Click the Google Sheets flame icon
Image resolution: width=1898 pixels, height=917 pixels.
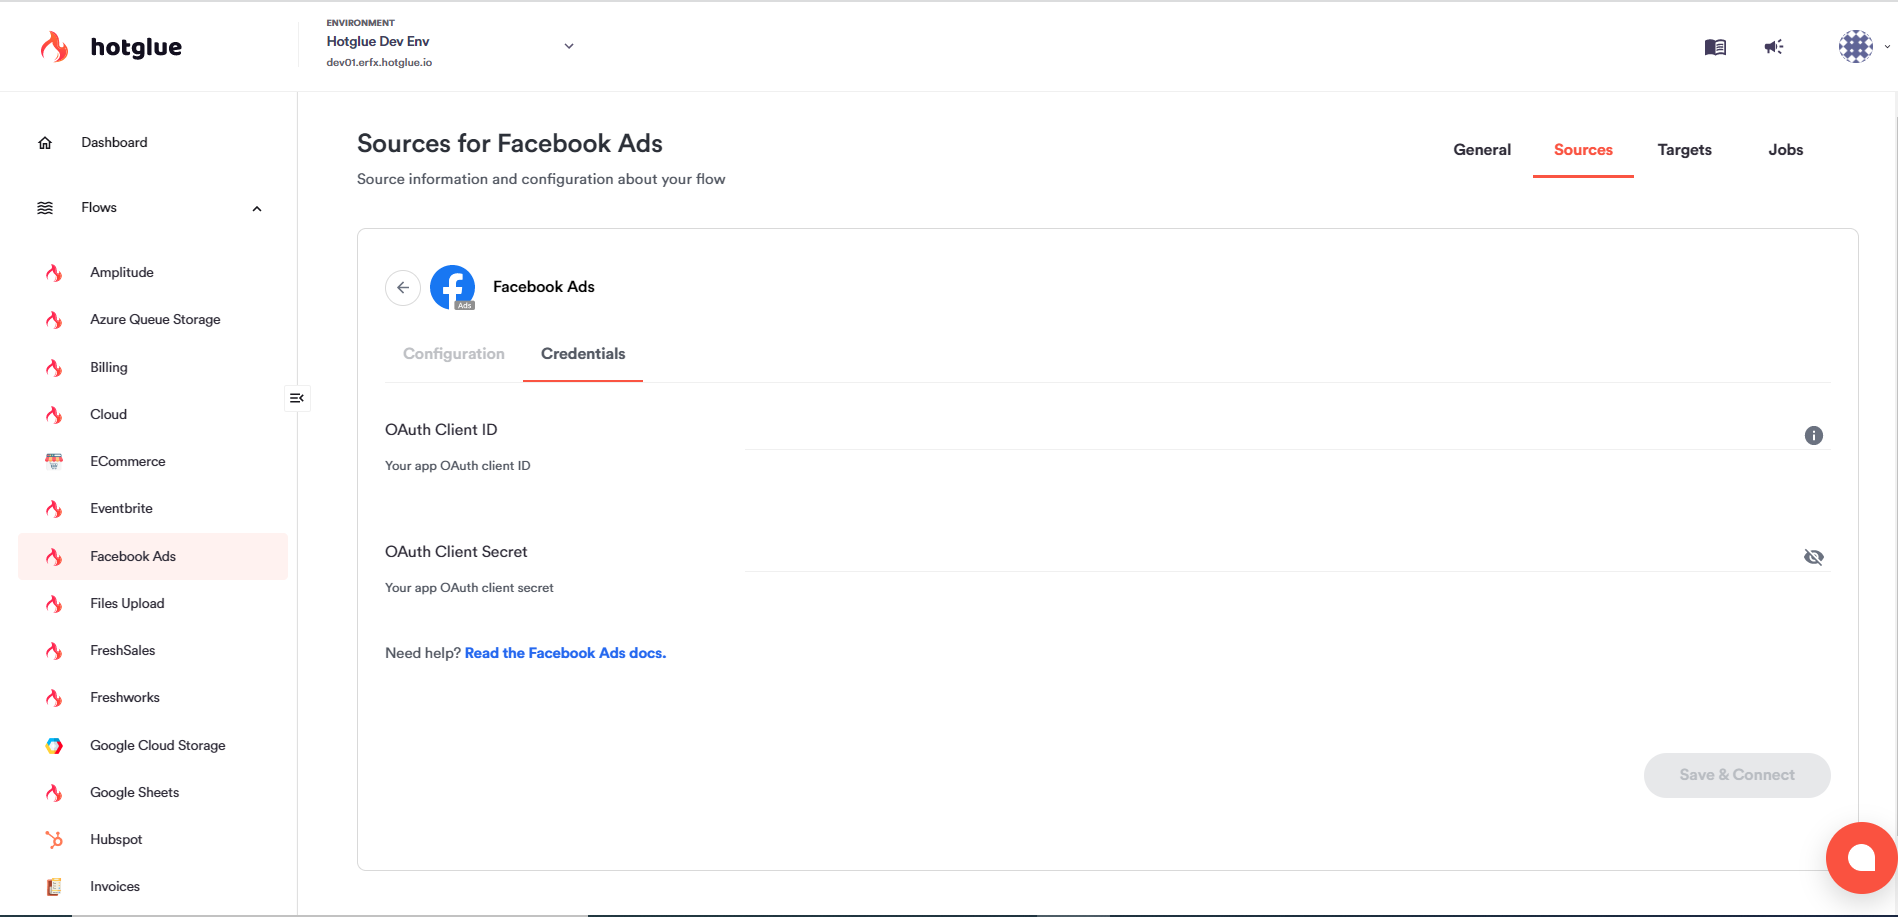pyautogui.click(x=54, y=793)
